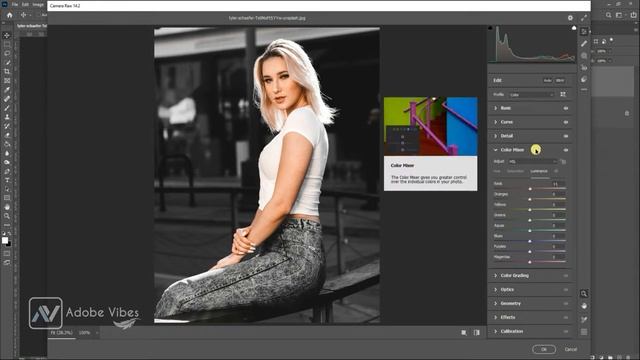This screenshot has width=640, height=360.
Task: Select the Eyedropper tool in Photoshop toolbar
Action: pyautogui.click(x=7, y=90)
